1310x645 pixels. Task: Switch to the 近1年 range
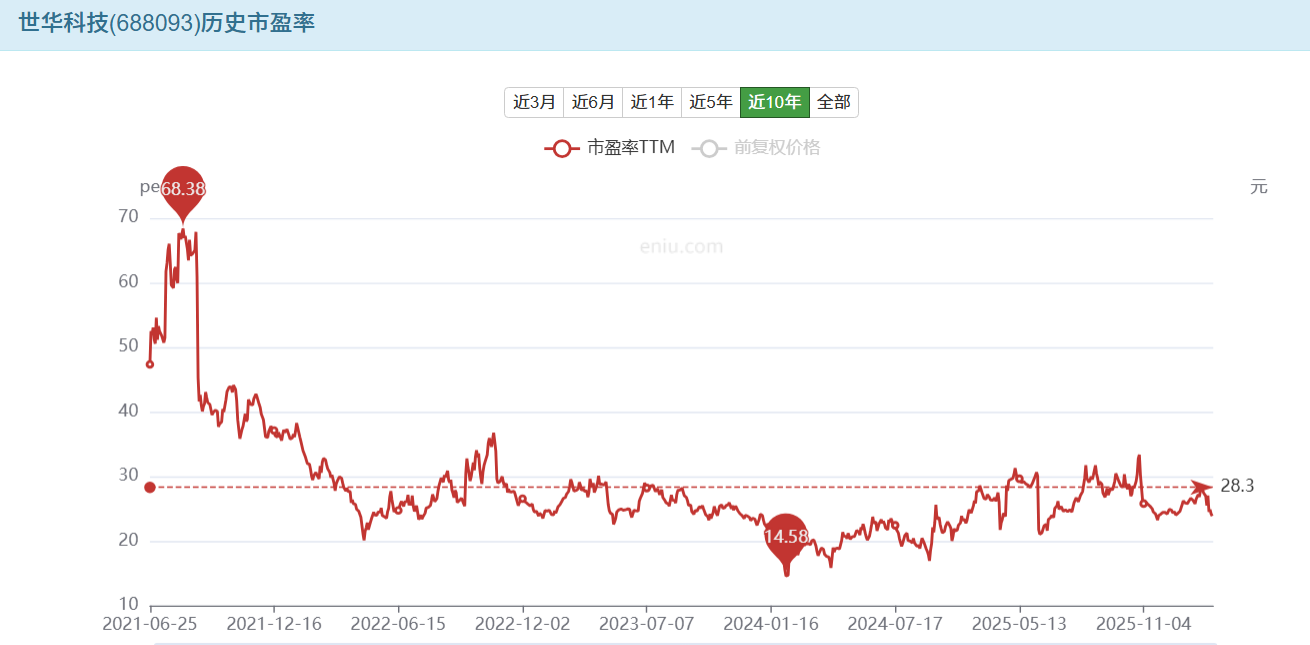point(652,102)
